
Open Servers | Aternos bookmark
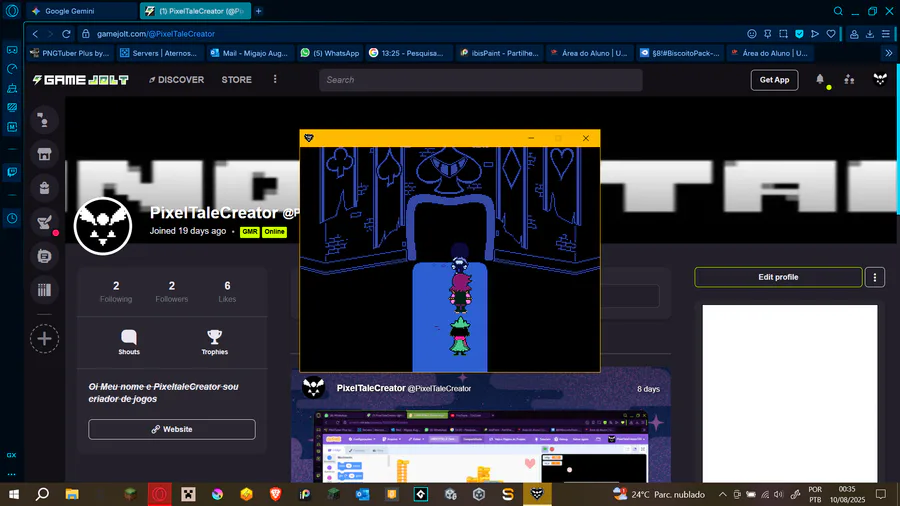click(158, 53)
